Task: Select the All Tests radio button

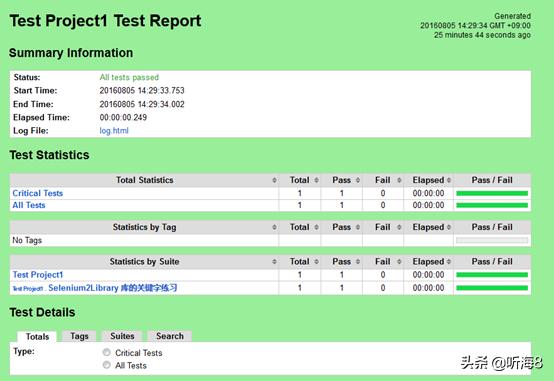Action: pos(106,365)
